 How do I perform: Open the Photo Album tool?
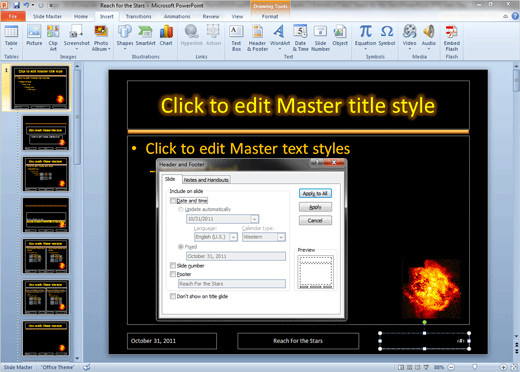101,37
